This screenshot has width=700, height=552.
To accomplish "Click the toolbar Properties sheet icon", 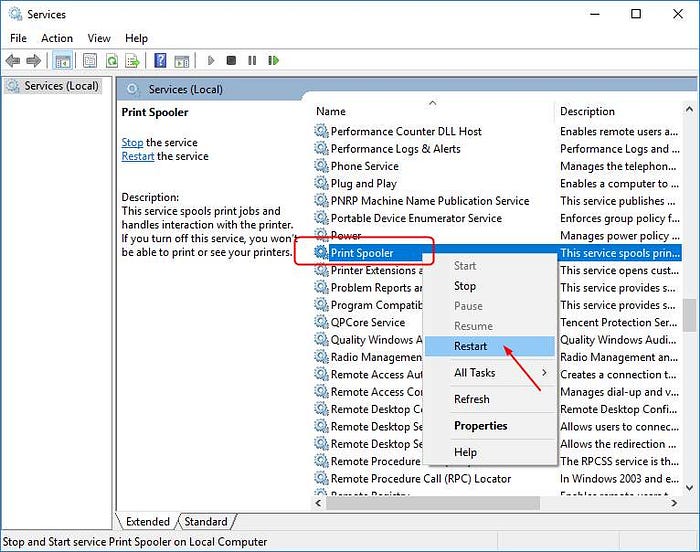I will point(90,60).
